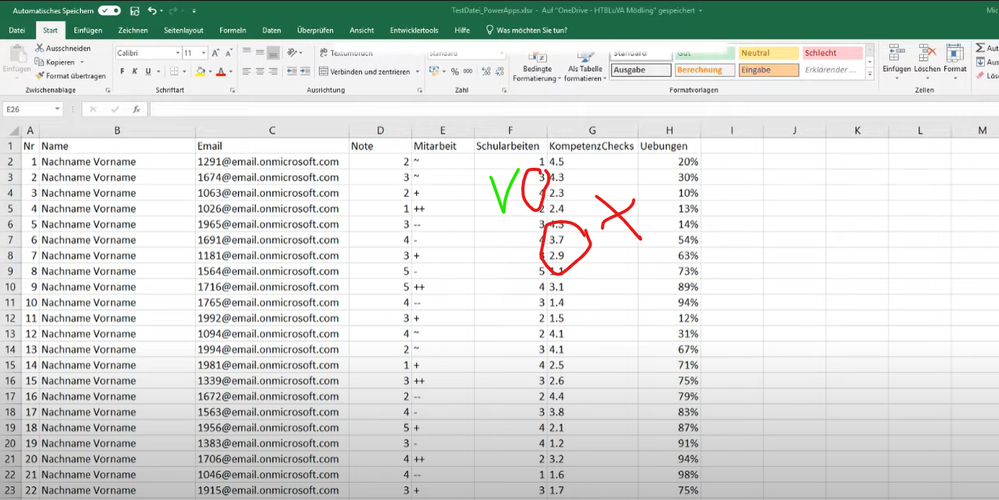Toggle Automatisches Speichern switch
999x500 pixels.
tap(109, 11)
